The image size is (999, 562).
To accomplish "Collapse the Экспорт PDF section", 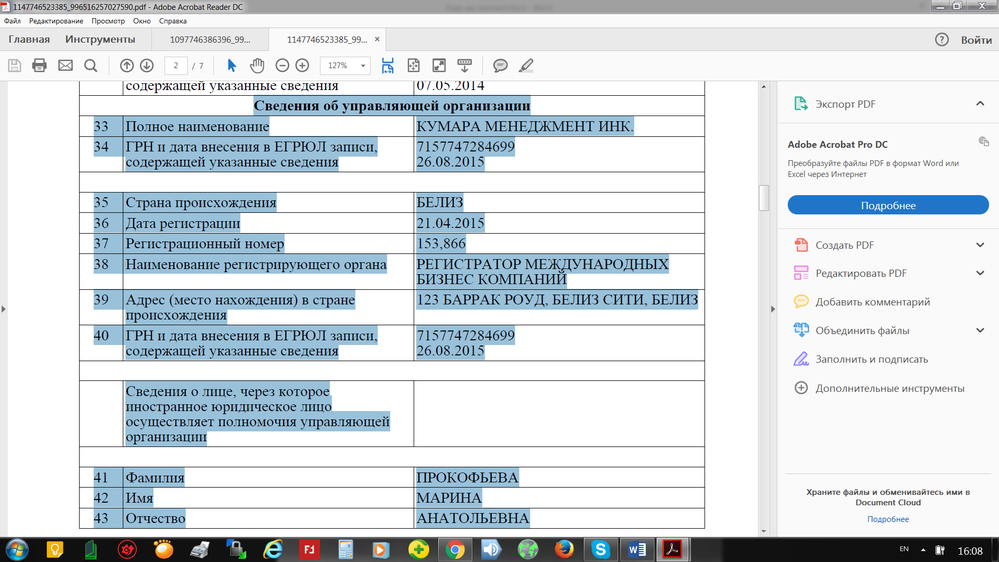I will coord(981,104).
